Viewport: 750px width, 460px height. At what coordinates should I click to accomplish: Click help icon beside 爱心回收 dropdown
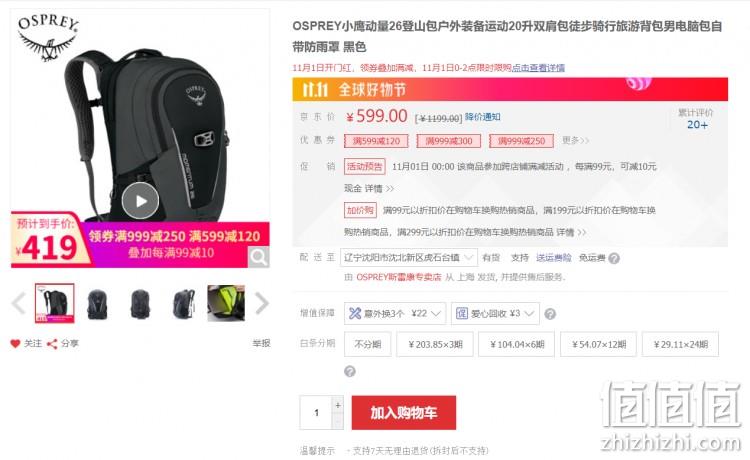pyautogui.click(x=550, y=314)
